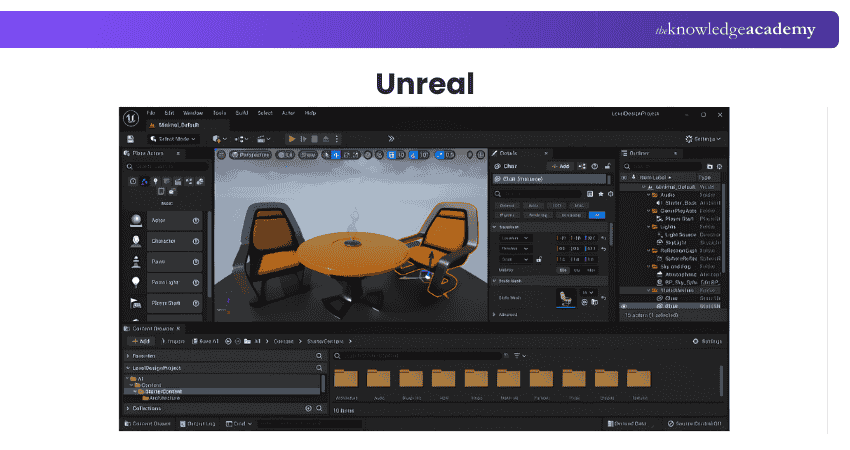
Task: Expand the Collections section
Action: coord(128,408)
